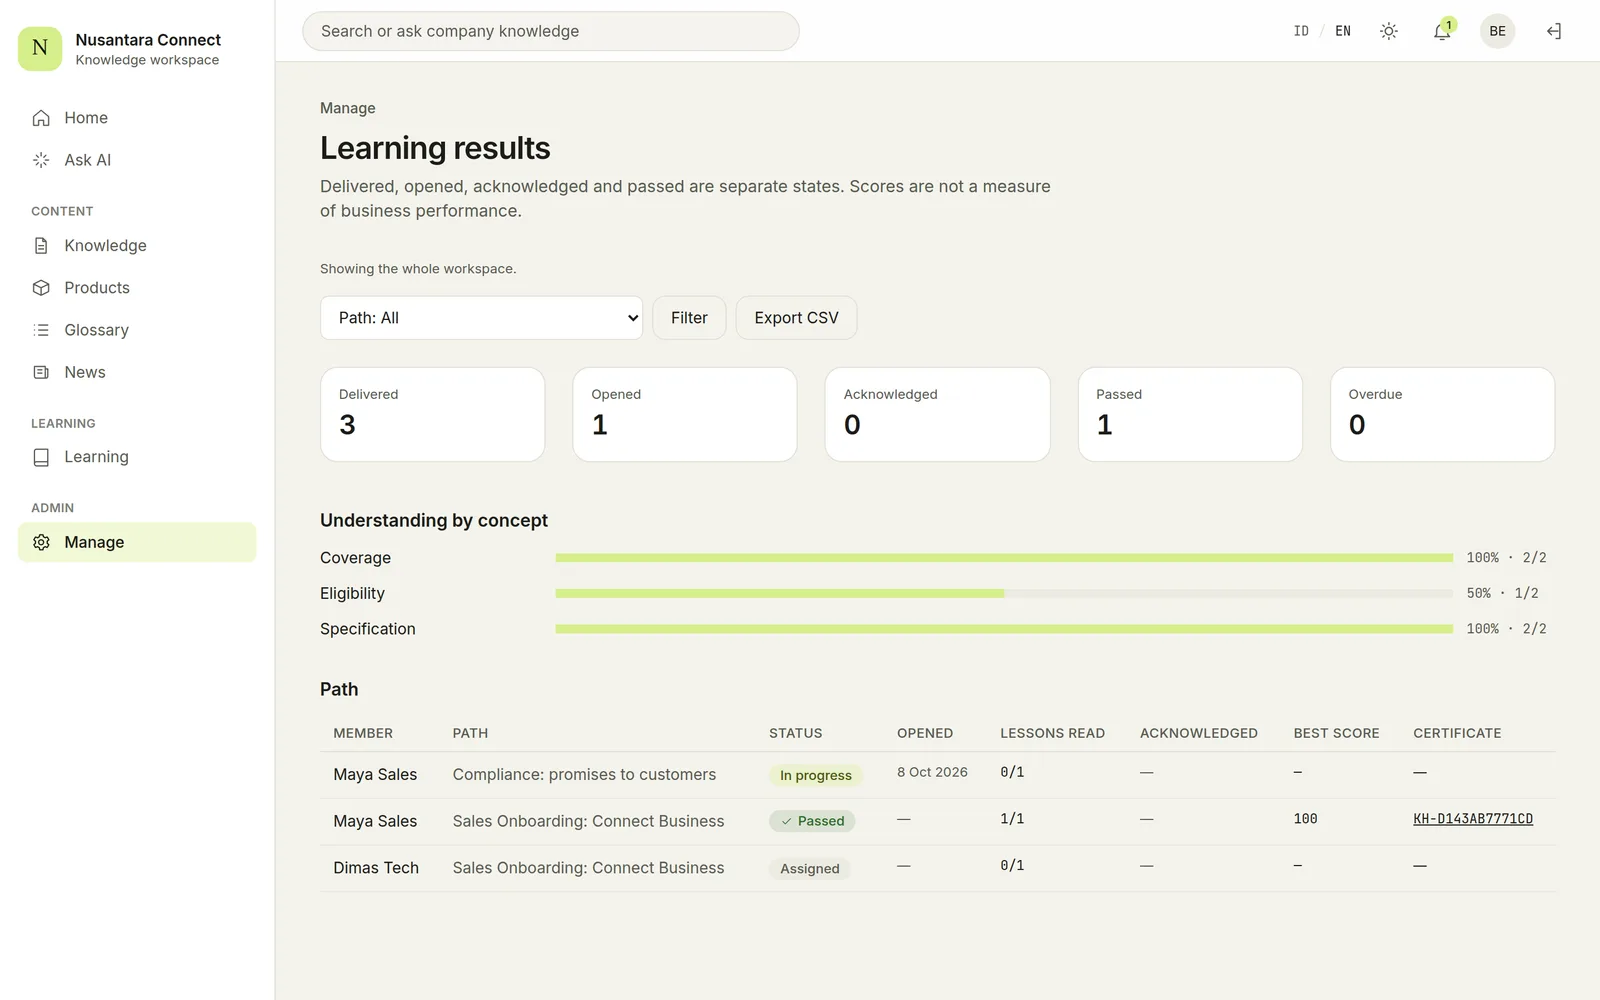Open Products box icon section

pyautogui.click(x=137, y=288)
